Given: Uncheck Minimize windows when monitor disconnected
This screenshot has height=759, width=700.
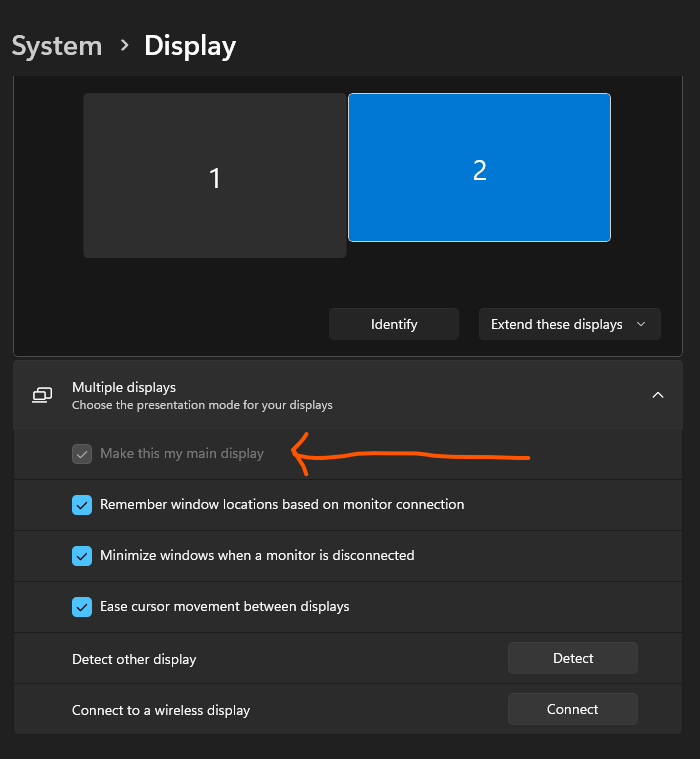Looking at the screenshot, I should pos(82,556).
